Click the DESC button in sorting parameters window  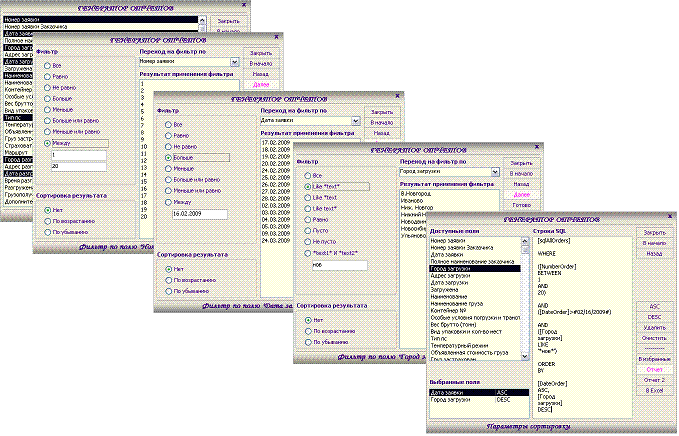[x=654, y=317]
